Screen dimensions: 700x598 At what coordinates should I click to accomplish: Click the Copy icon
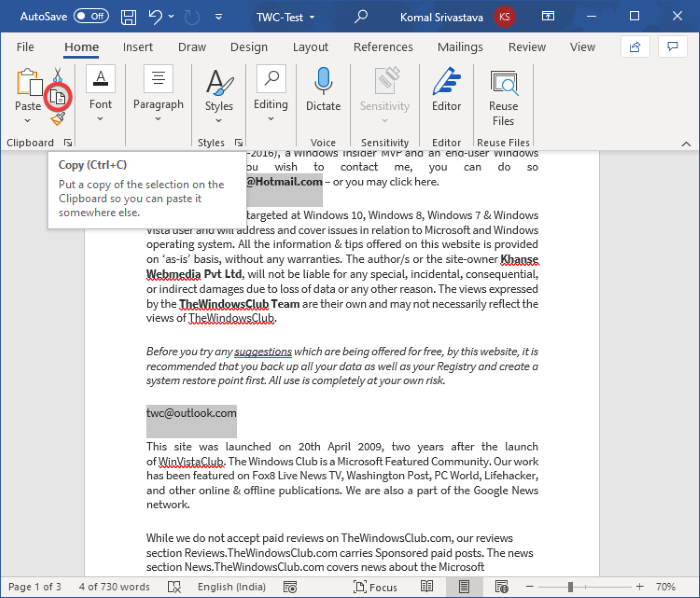point(58,97)
